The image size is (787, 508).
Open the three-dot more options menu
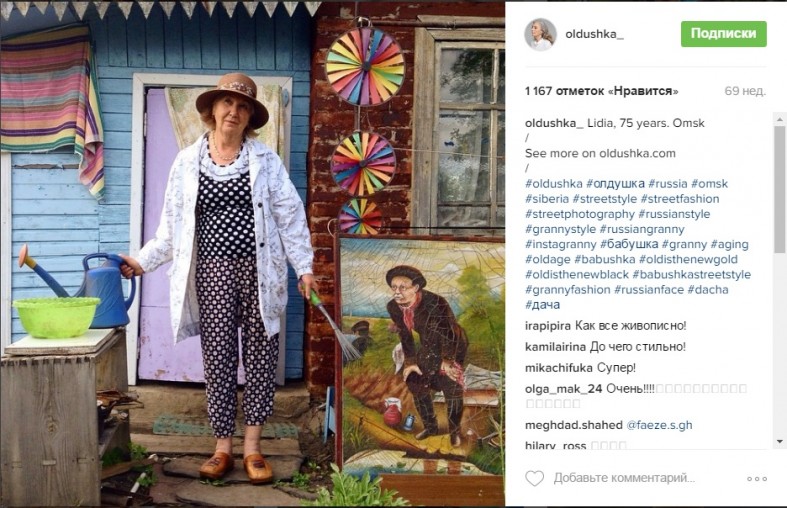[757, 479]
